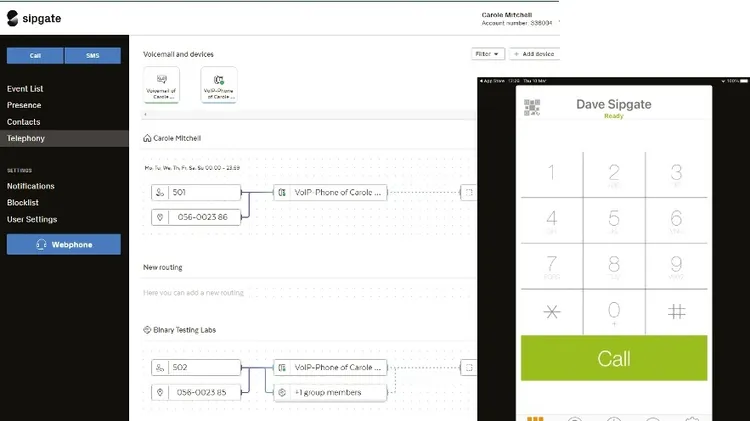Click the location pin icon beside 056-002386

click(160, 217)
